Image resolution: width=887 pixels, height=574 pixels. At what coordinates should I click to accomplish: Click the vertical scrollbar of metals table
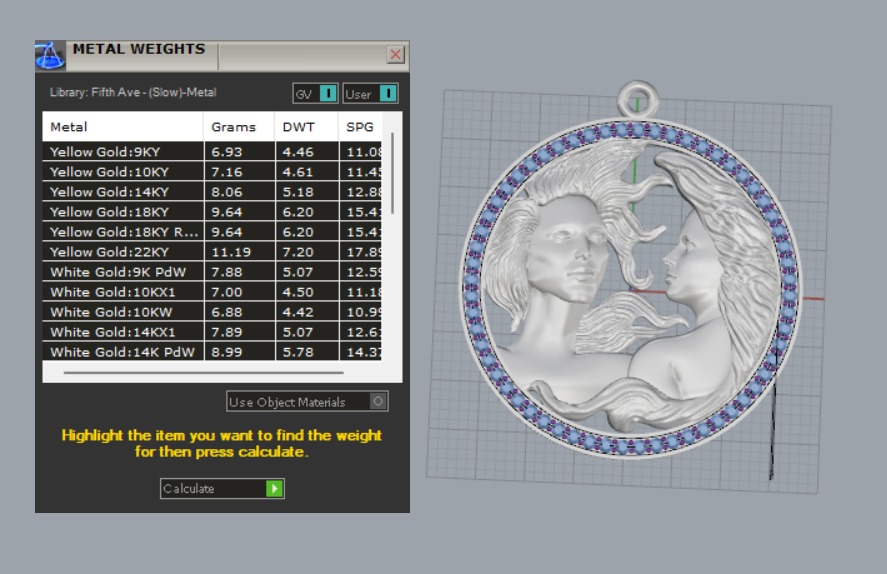[392, 173]
